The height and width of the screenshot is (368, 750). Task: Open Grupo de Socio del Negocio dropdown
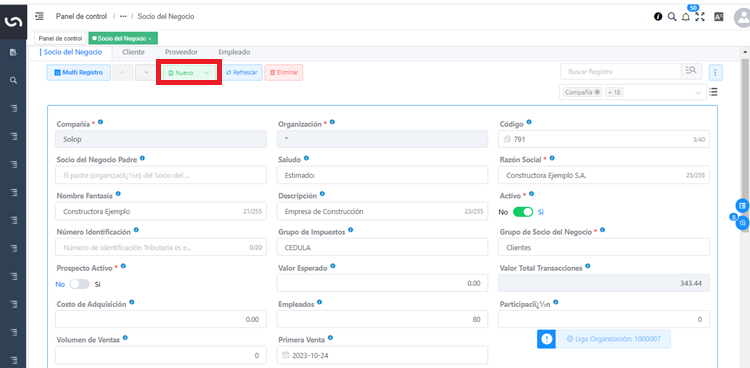click(604, 247)
